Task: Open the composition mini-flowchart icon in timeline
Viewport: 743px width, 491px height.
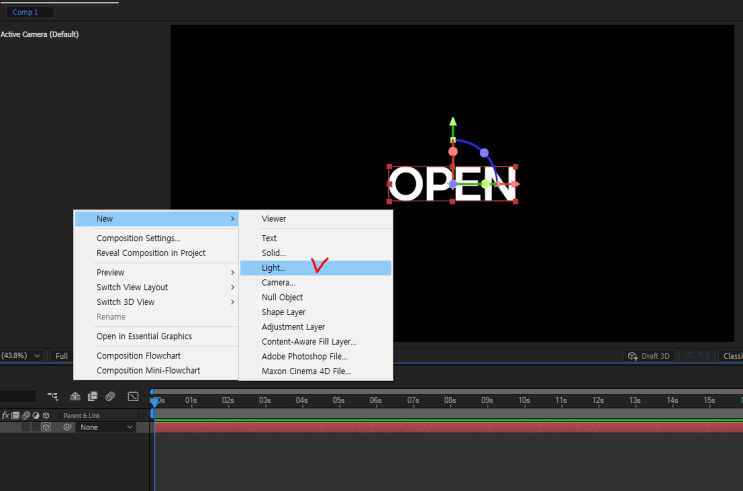Action: point(53,396)
